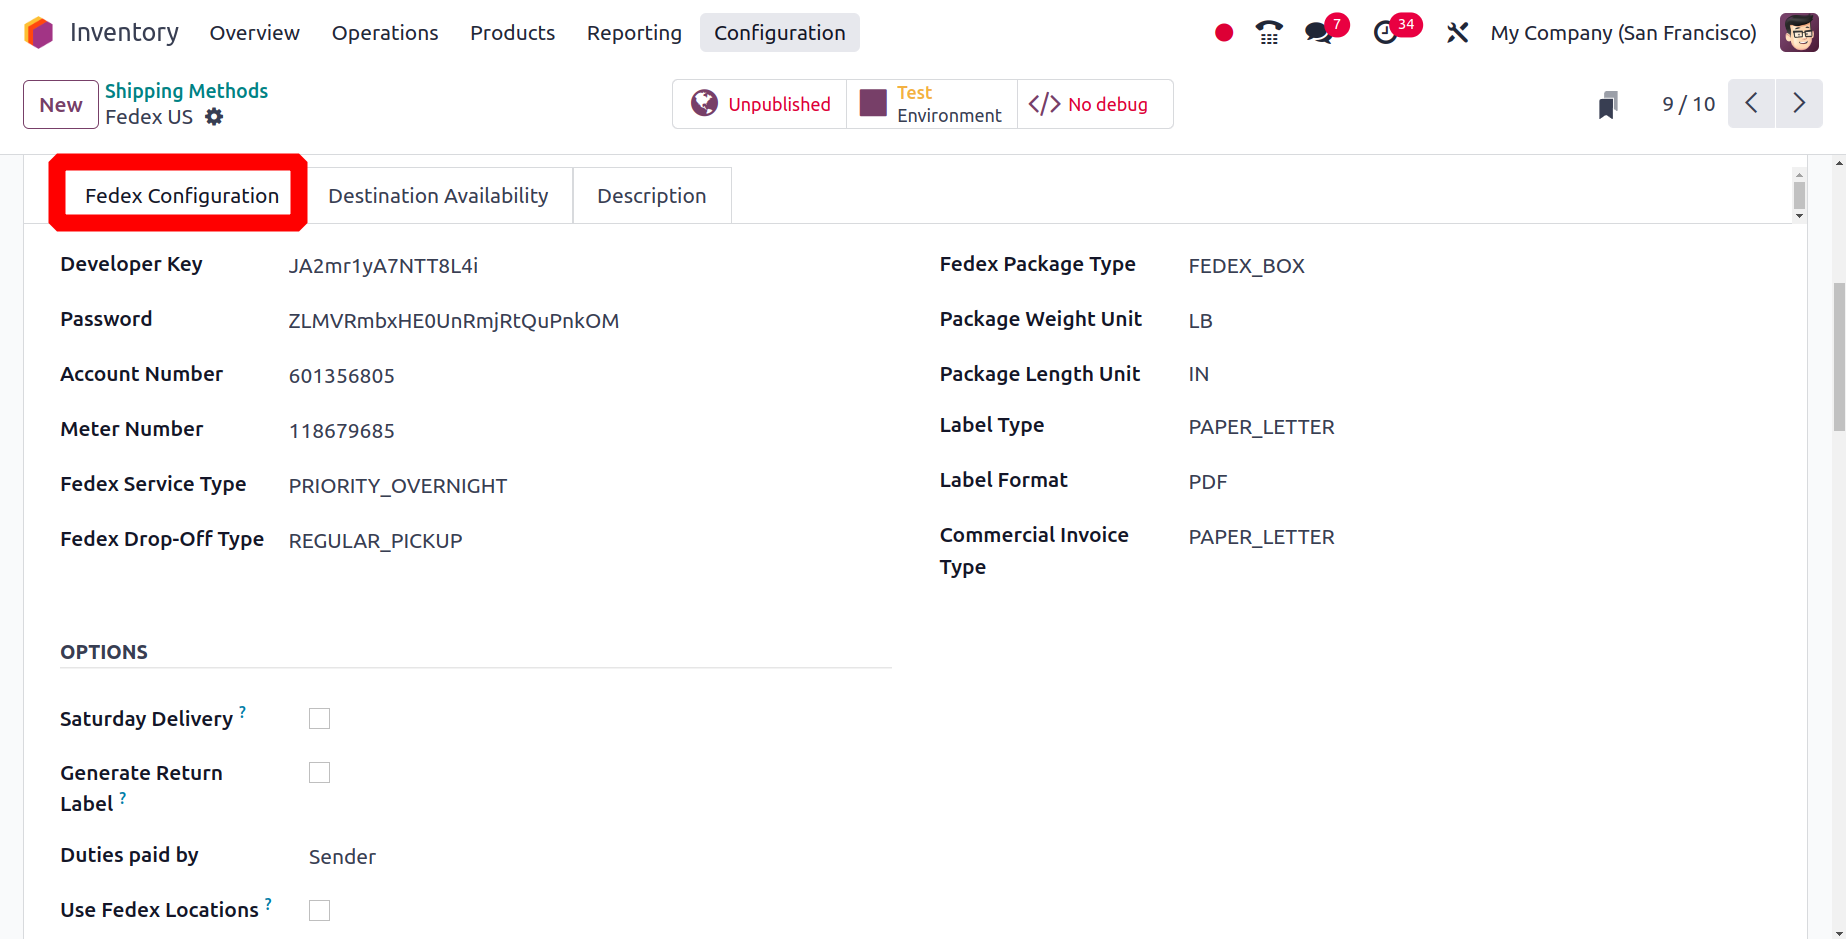This screenshot has width=1846, height=939.
Task: Click the Saturday Delivery help question mark
Action: [x=242, y=712]
